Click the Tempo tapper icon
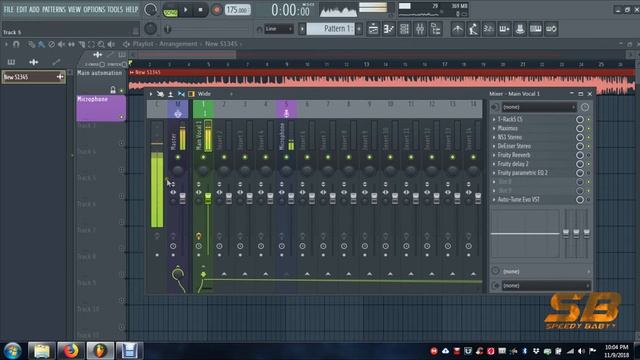640x360 pixels. 458,29
